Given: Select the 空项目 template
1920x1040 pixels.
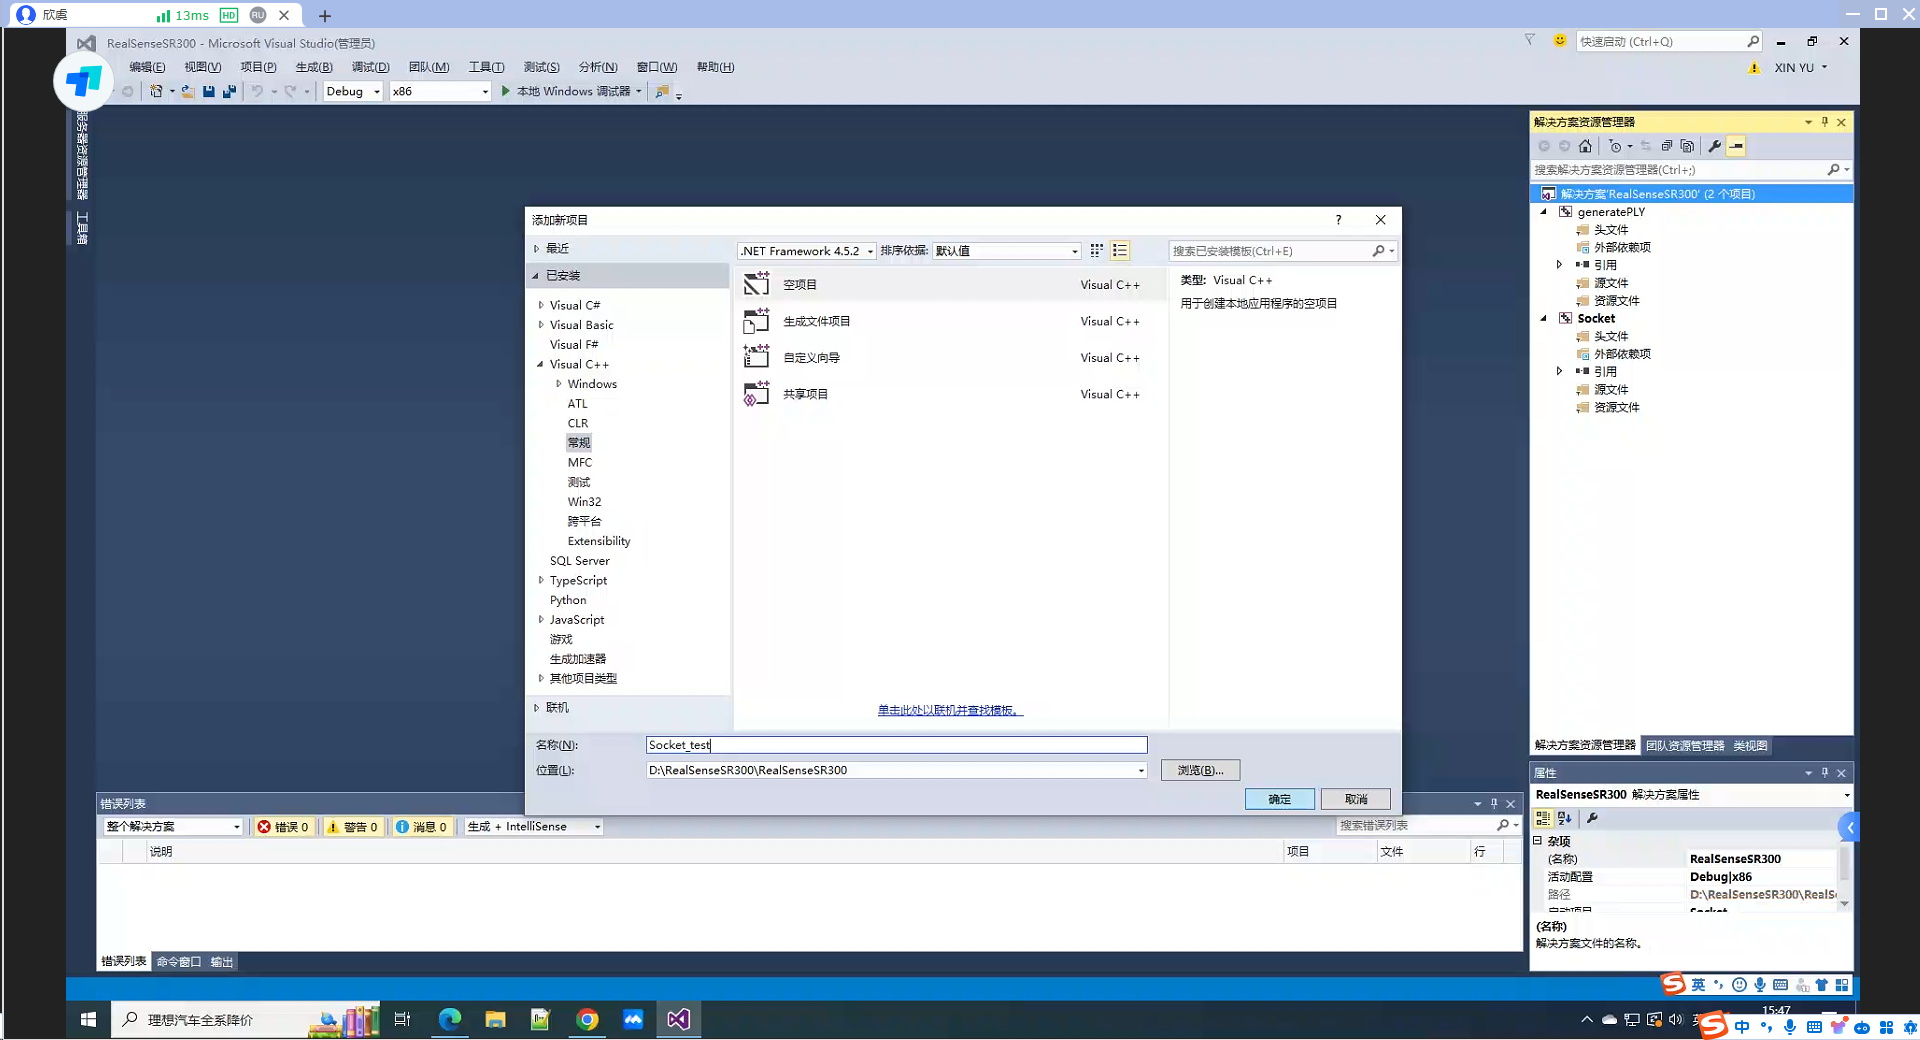Looking at the screenshot, I should click(950, 285).
